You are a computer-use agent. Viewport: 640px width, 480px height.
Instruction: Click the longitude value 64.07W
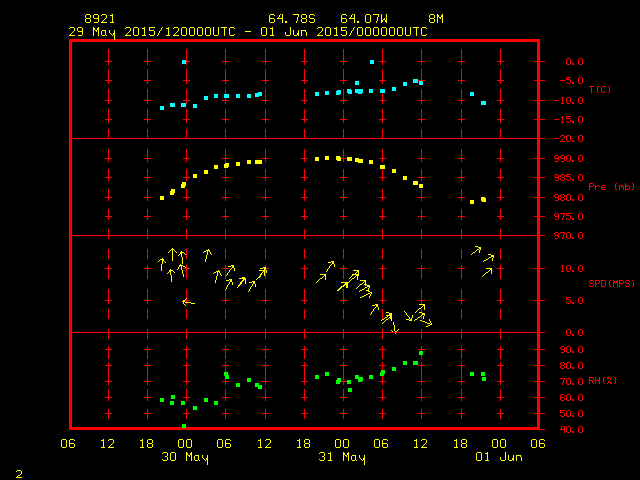point(361,19)
